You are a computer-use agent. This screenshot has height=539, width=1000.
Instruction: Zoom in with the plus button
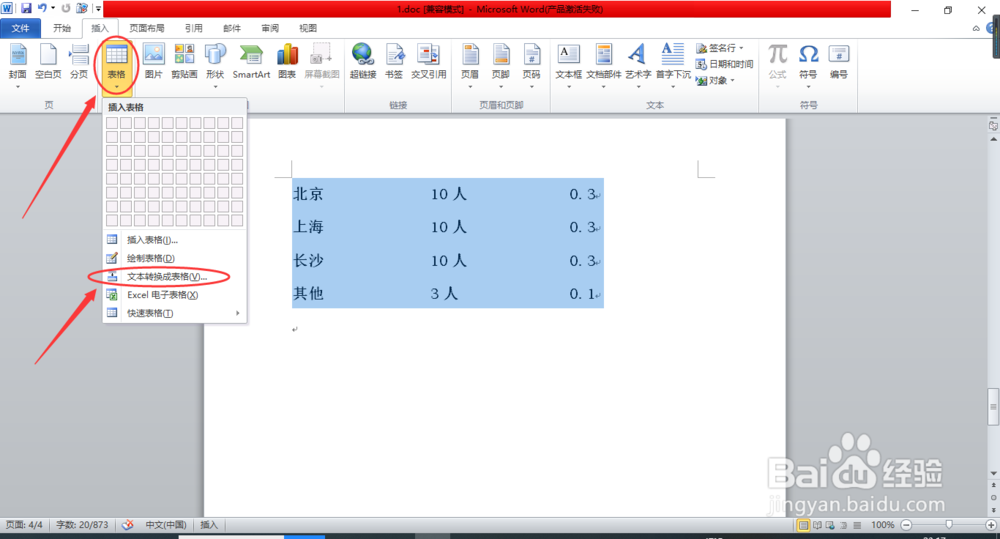[x=991, y=525]
